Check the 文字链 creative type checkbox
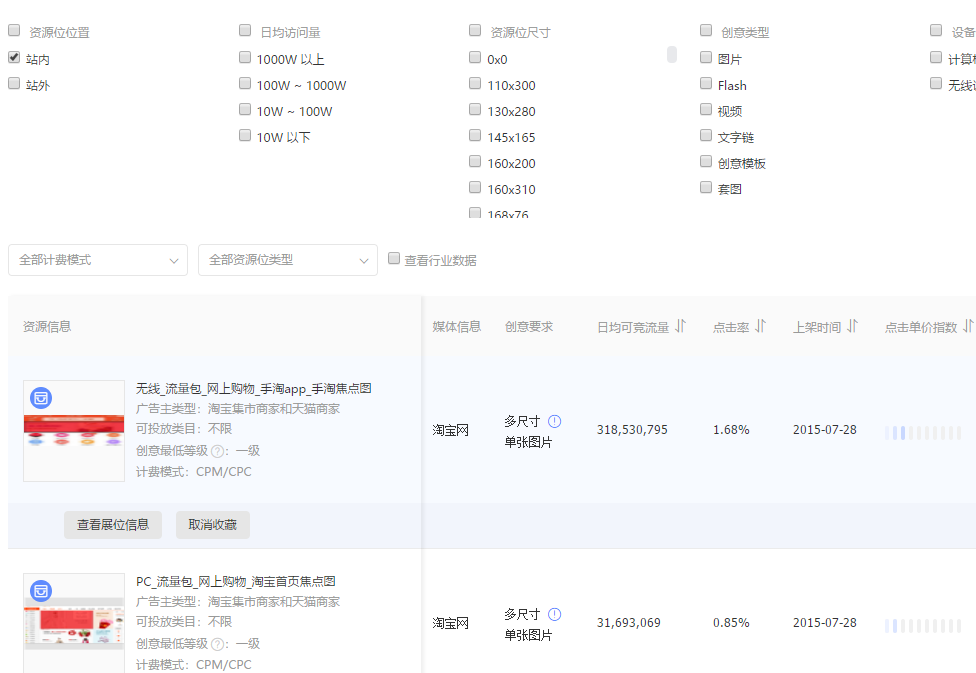Image resolution: width=976 pixels, height=673 pixels. [706, 136]
